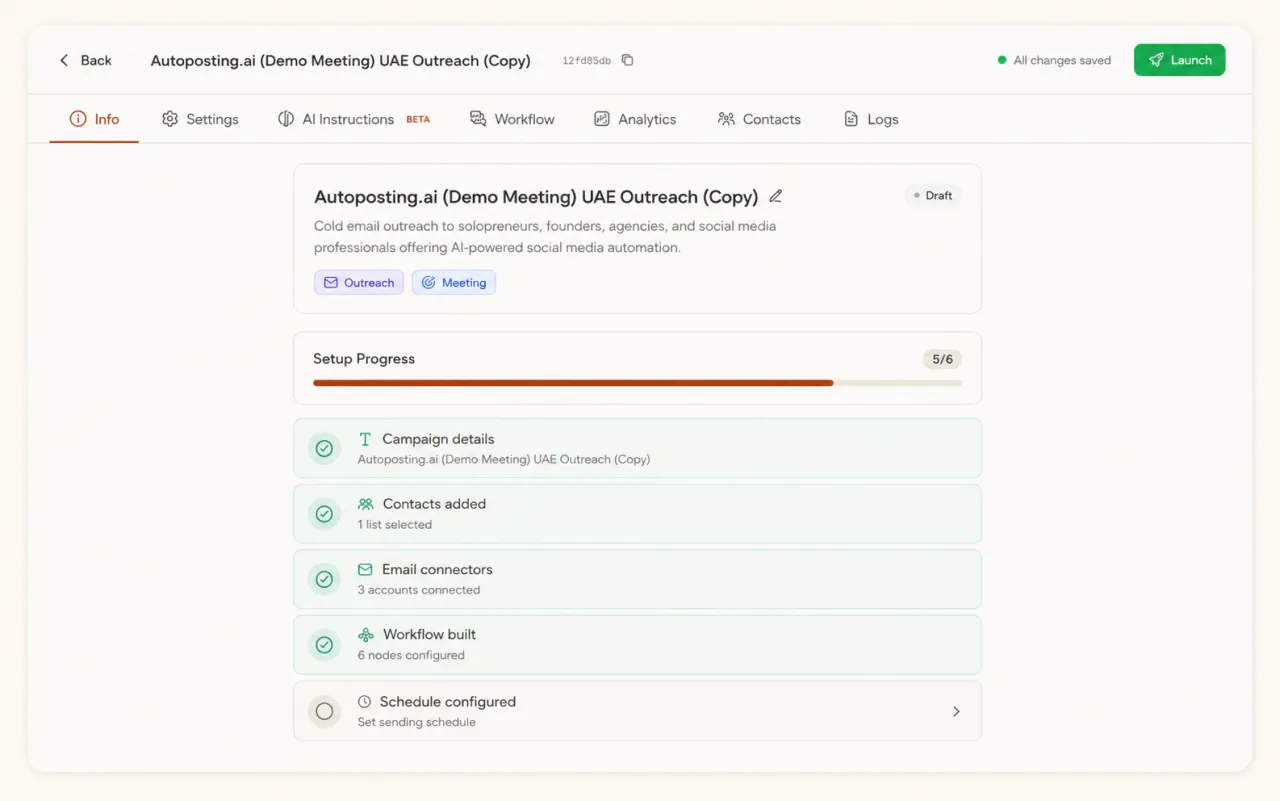1280x801 pixels.
Task: Switch to the Contacts tab
Action: [759, 119]
